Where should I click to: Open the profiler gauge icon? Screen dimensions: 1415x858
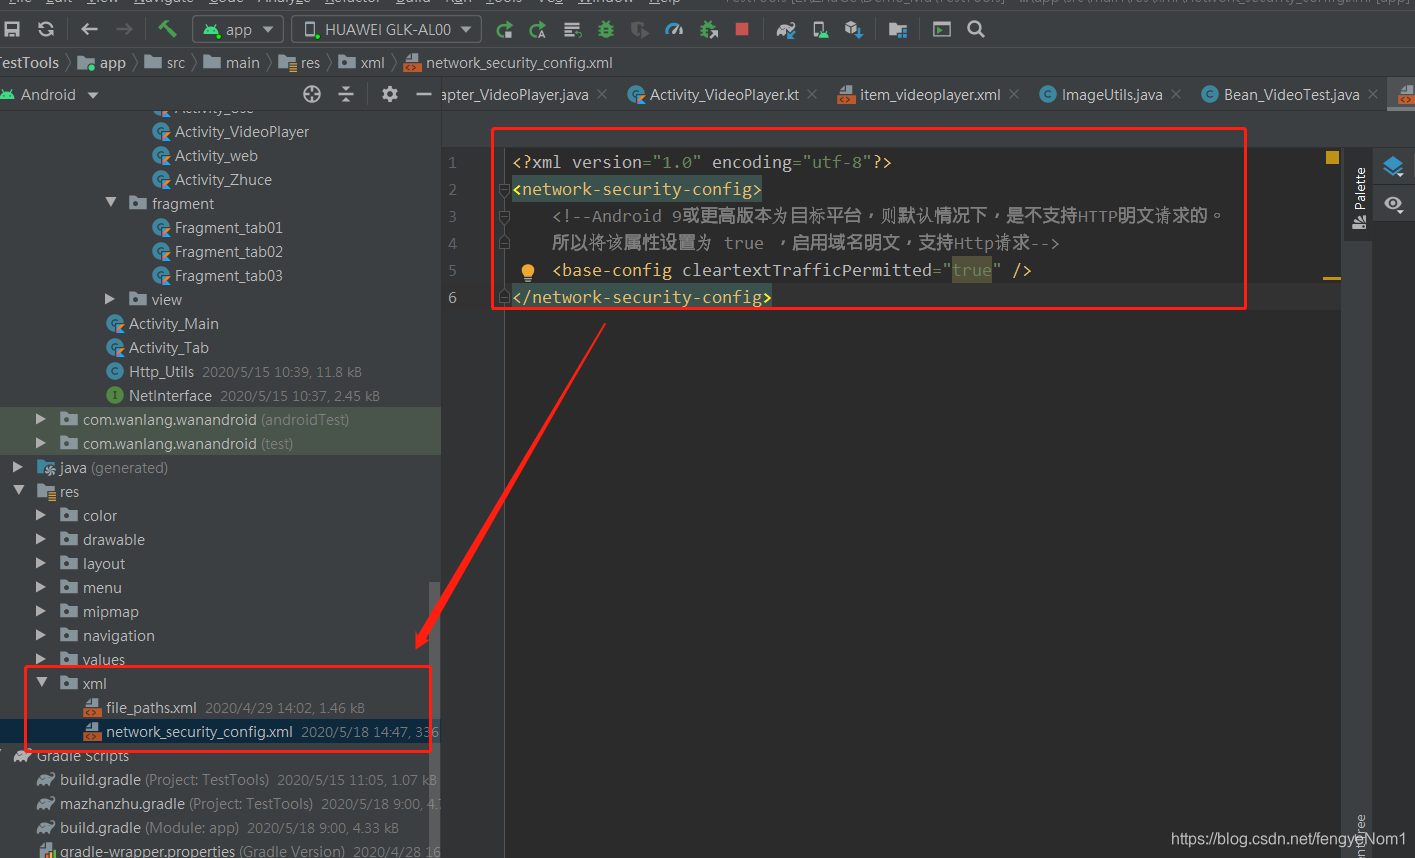[x=674, y=29]
